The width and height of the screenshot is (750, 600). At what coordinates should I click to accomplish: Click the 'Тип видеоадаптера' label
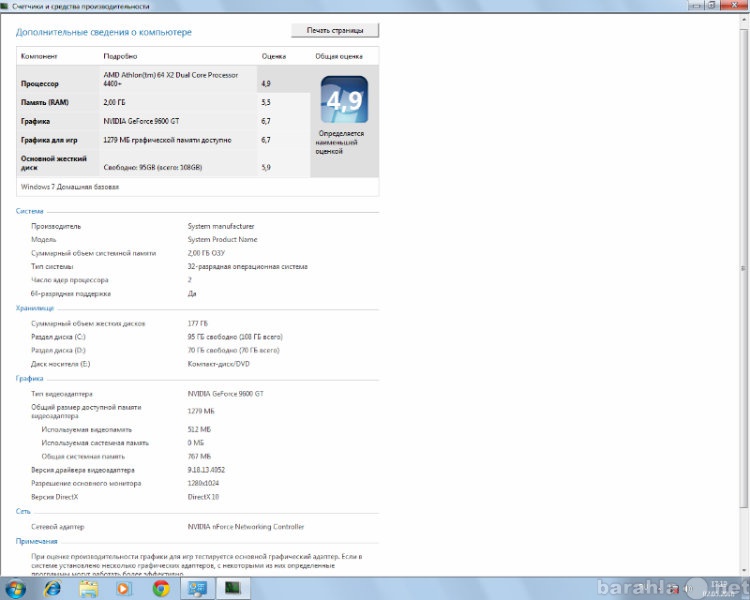pos(62,394)
